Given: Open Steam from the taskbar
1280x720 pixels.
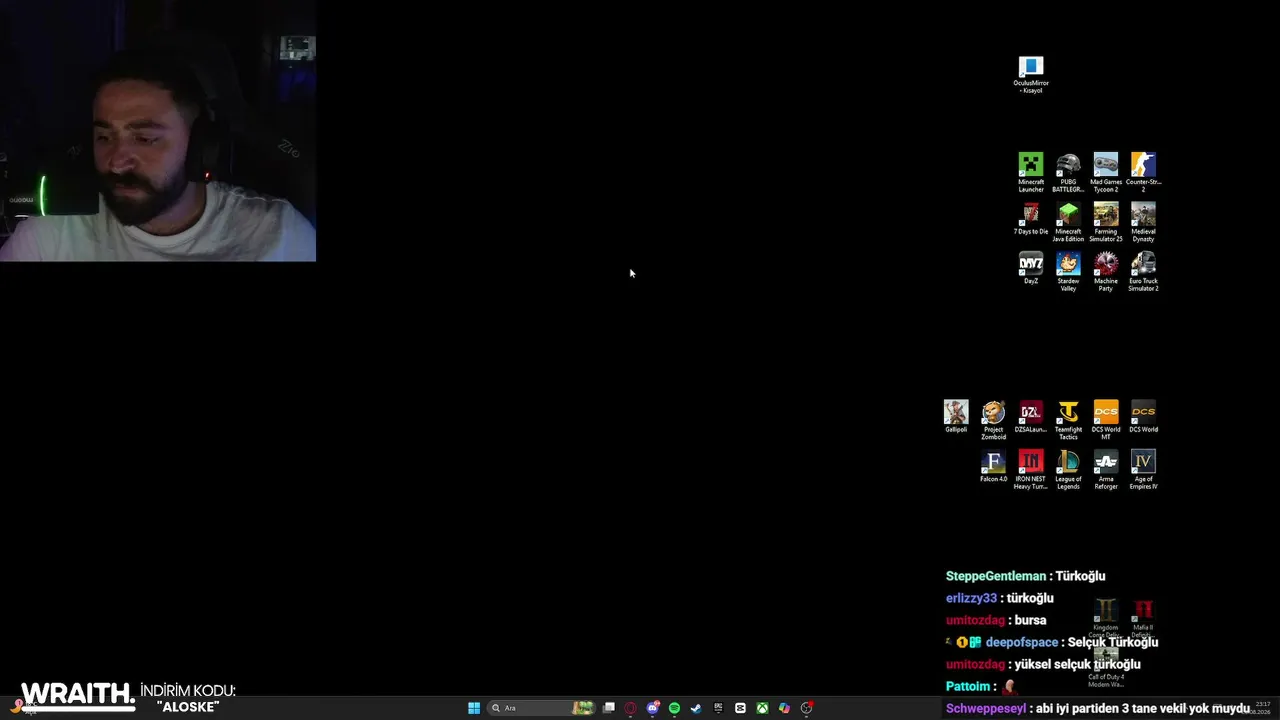Looking at the screenshot, I should [696, 708].
